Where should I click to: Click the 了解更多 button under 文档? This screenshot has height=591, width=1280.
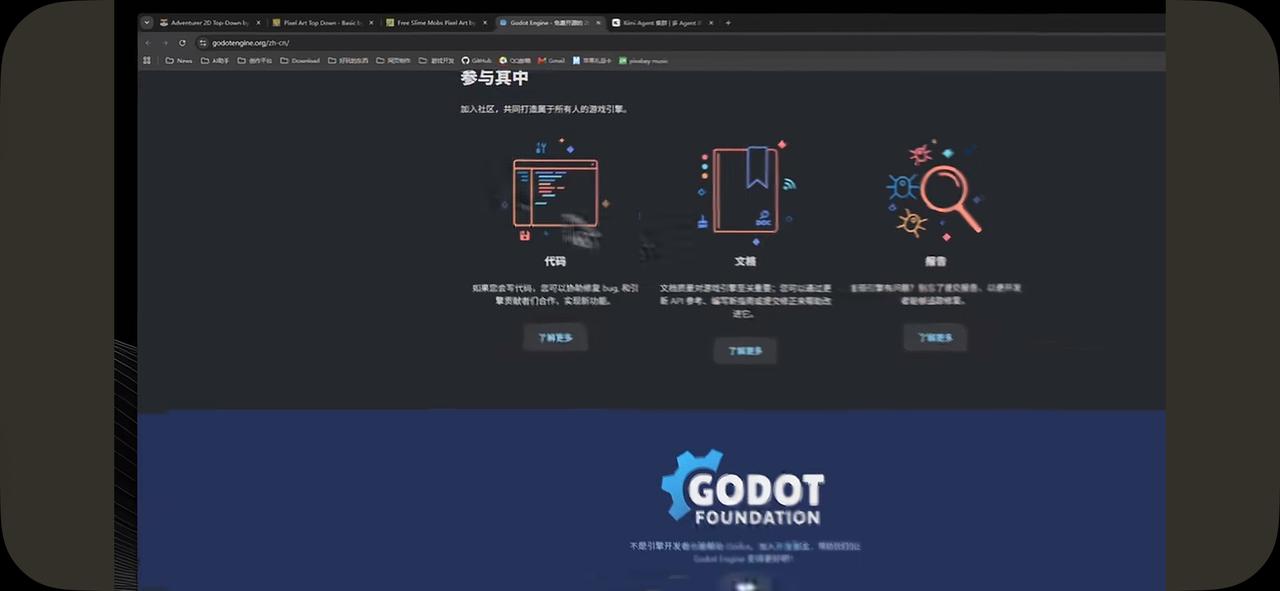(745, 351)
